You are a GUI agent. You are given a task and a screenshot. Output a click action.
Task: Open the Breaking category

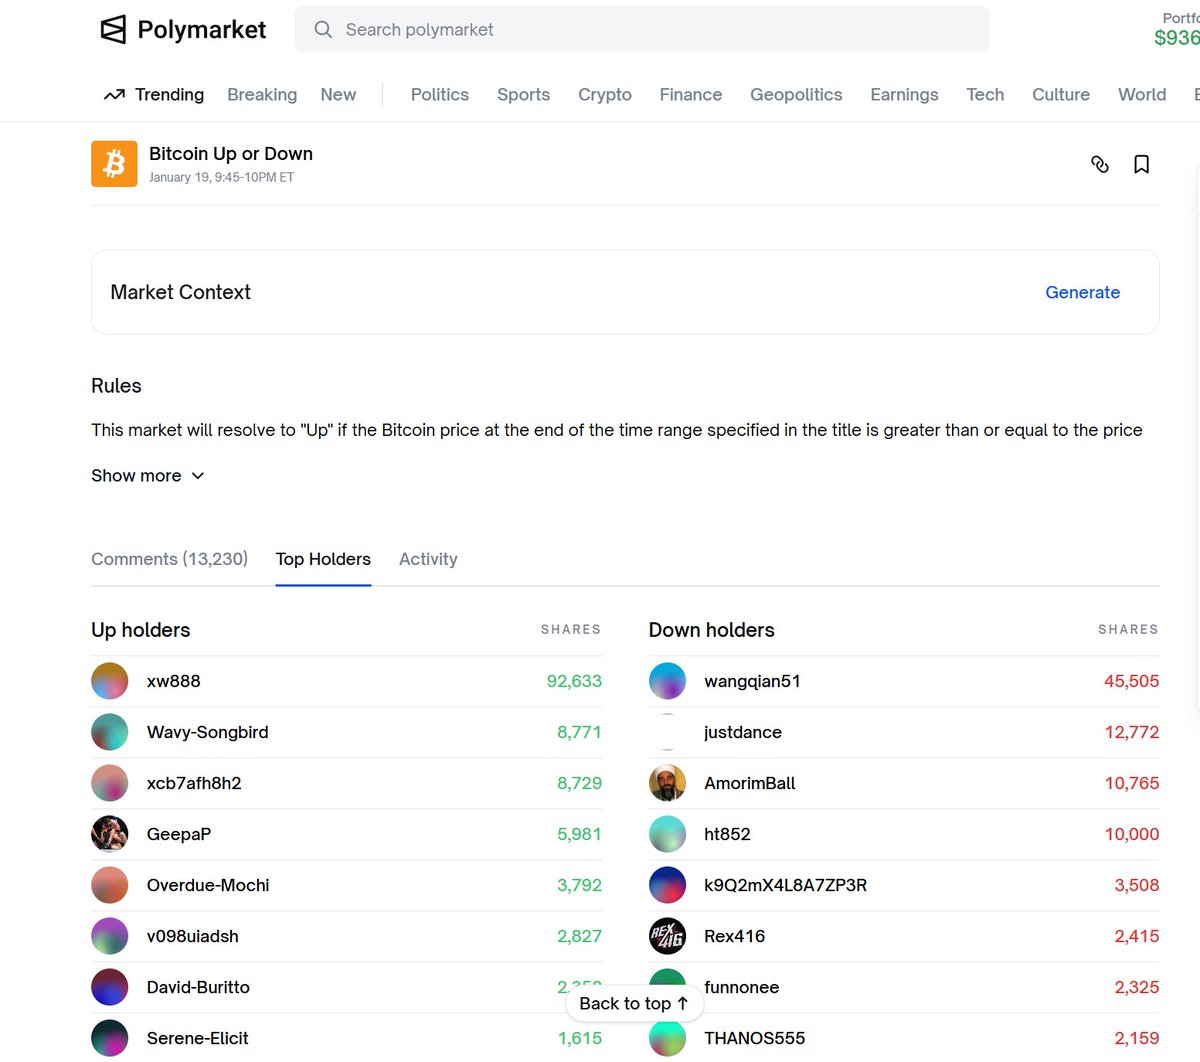click(x=262, y=95)
